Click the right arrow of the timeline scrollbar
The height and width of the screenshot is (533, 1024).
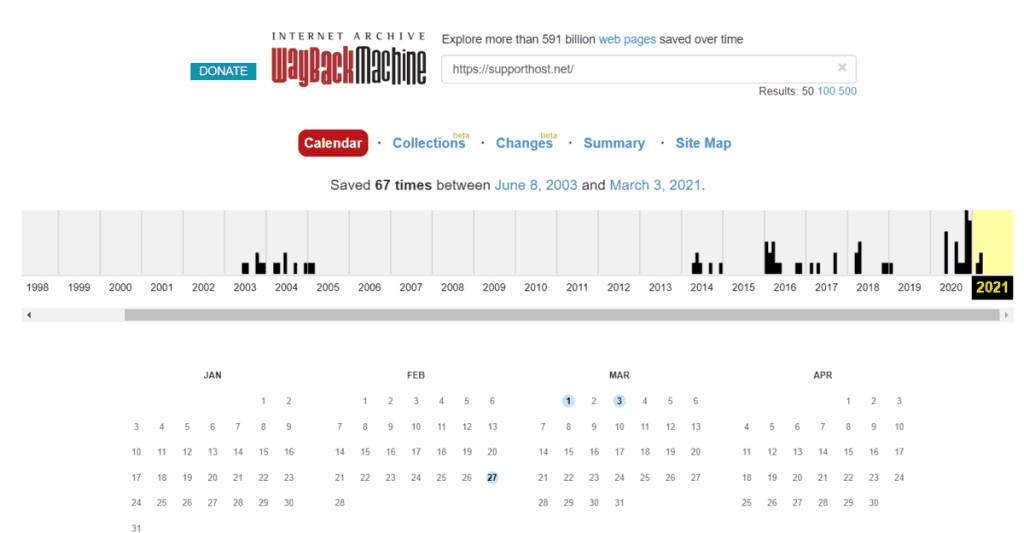pos(1006,315)
